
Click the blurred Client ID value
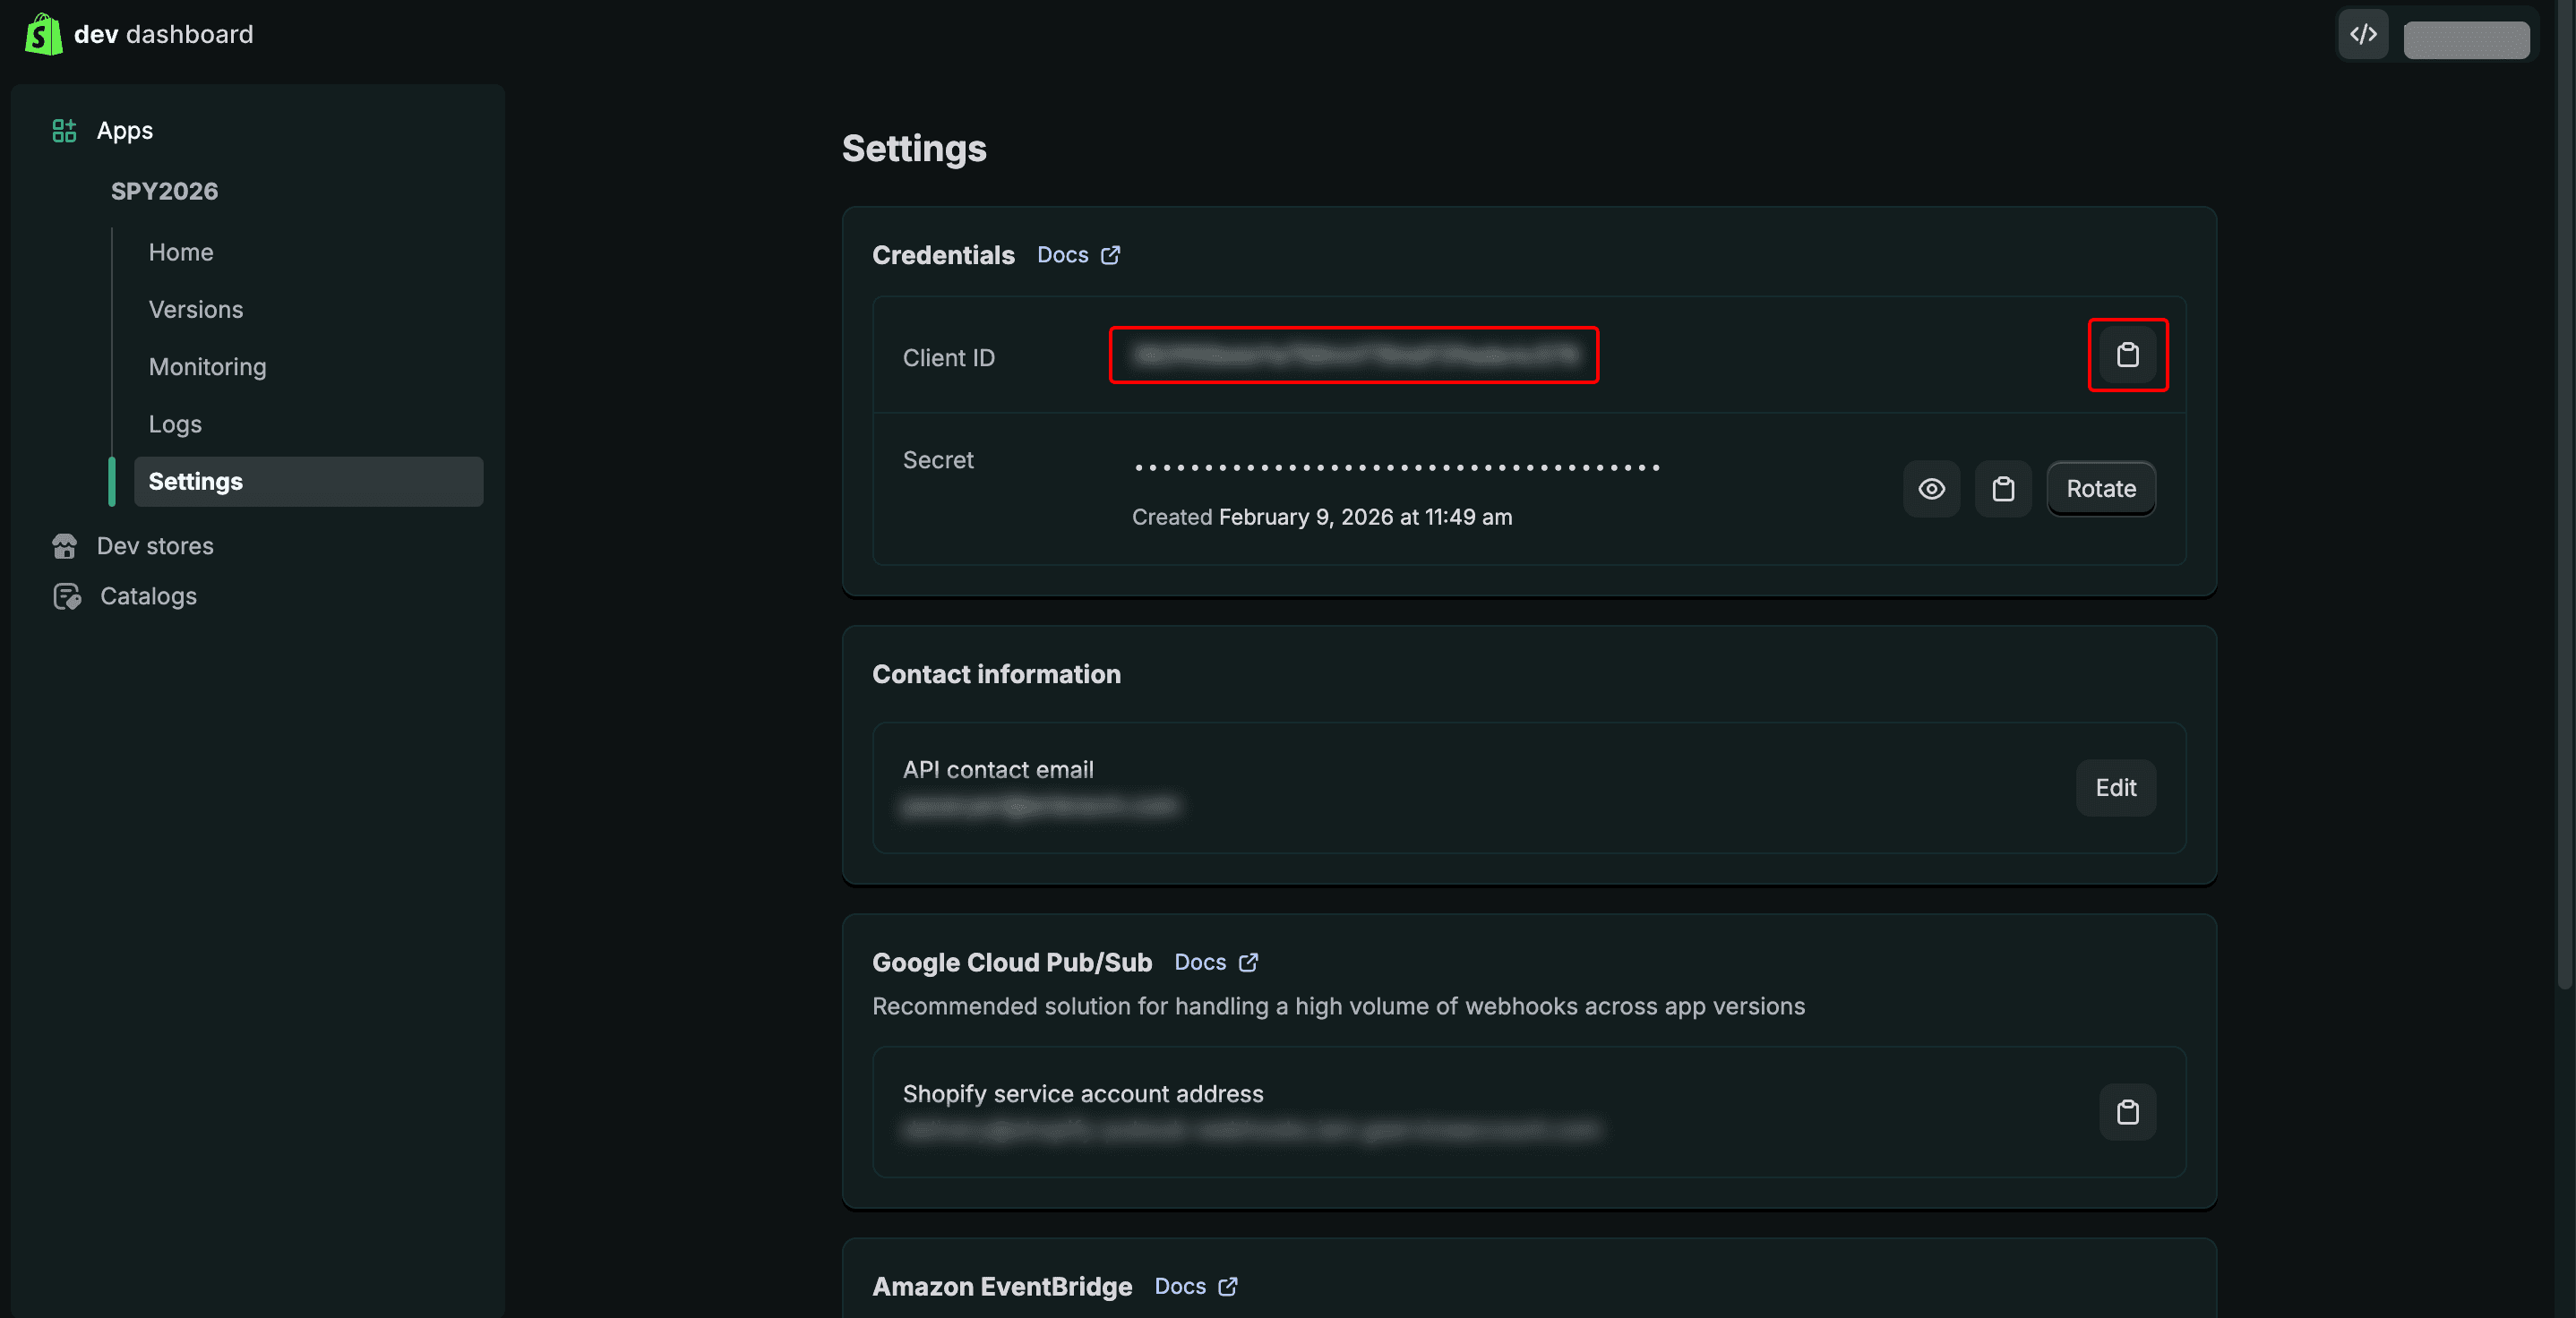pyautogui.click(x=1353, y=355)
